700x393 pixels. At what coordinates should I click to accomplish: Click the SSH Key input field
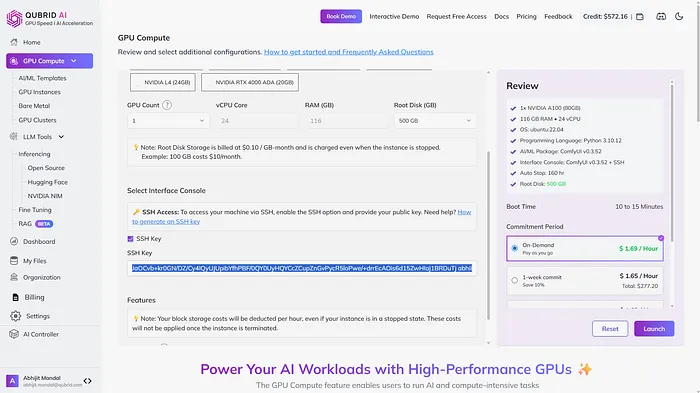[302, 268]
